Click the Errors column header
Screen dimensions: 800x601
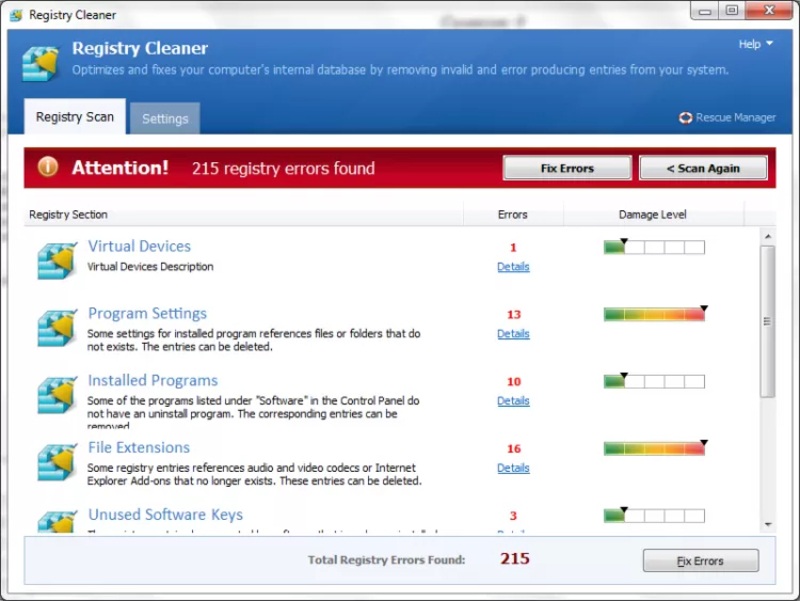click(x=512, y=214)
